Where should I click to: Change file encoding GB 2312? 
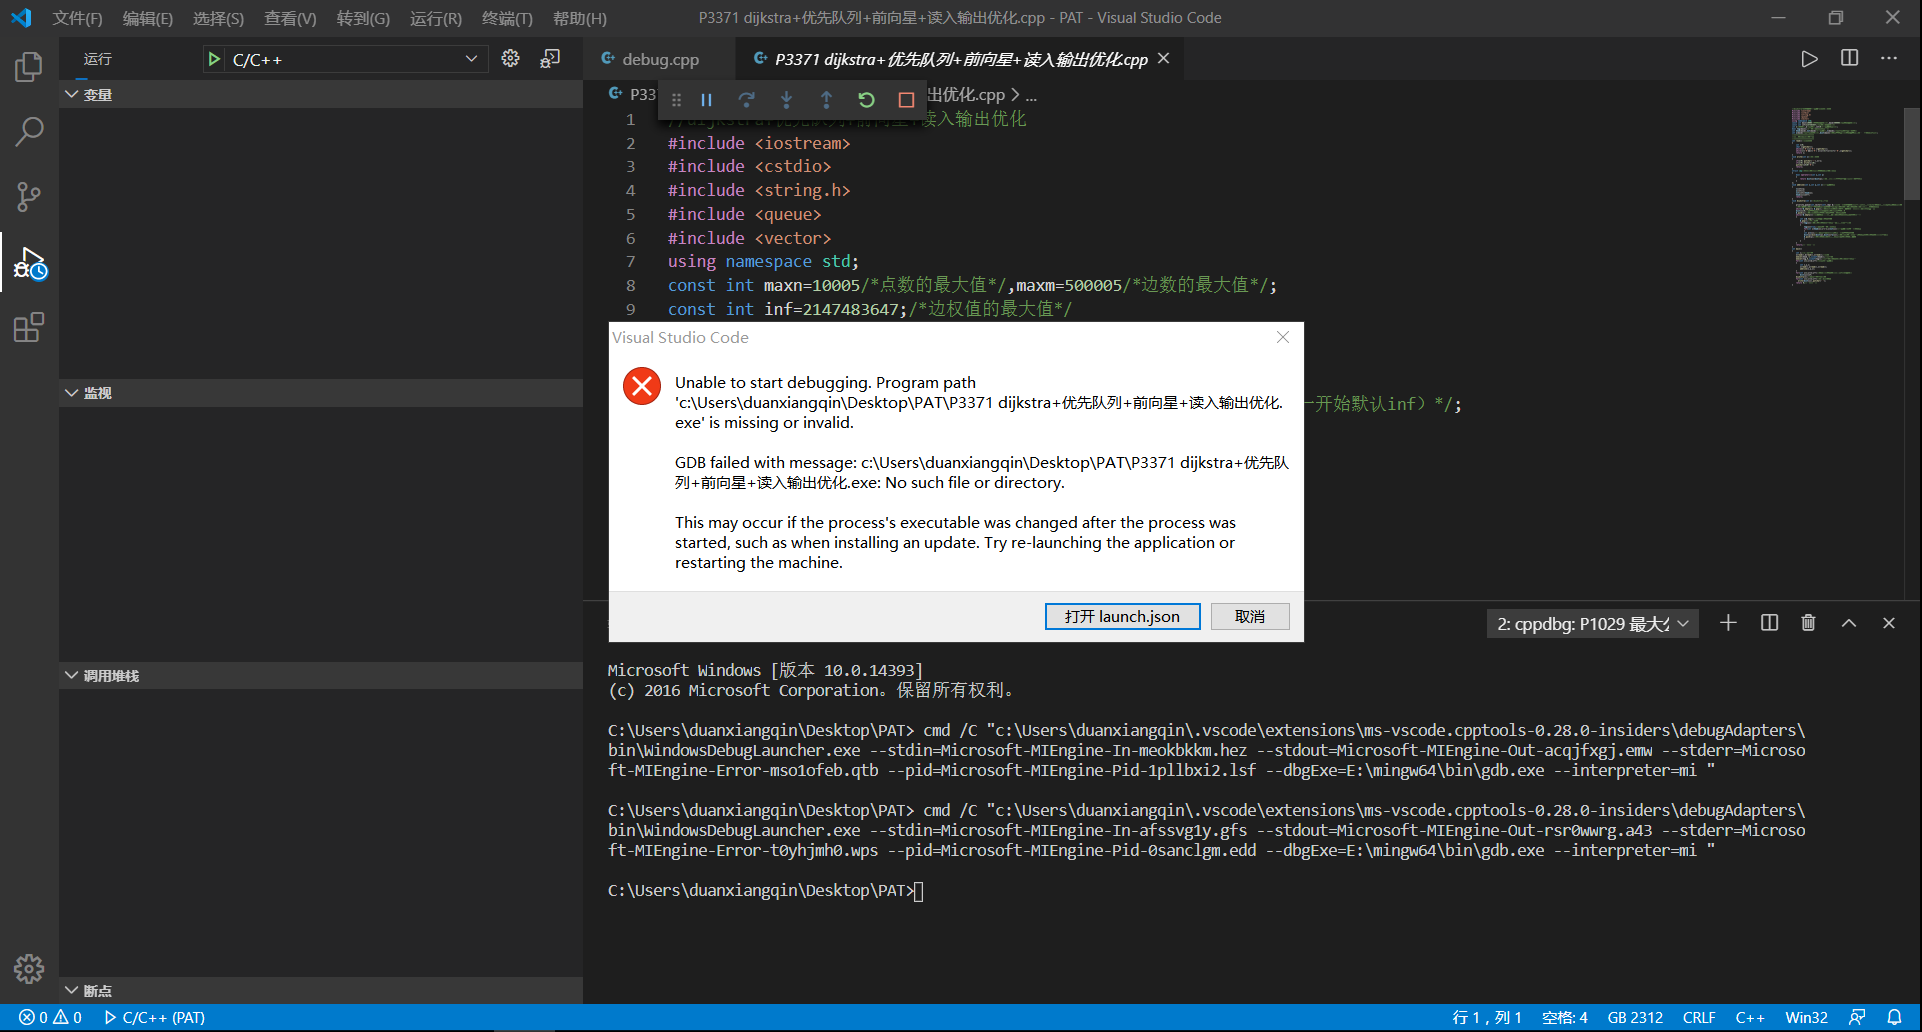pyautogui.click(x=1635, y=1017)
